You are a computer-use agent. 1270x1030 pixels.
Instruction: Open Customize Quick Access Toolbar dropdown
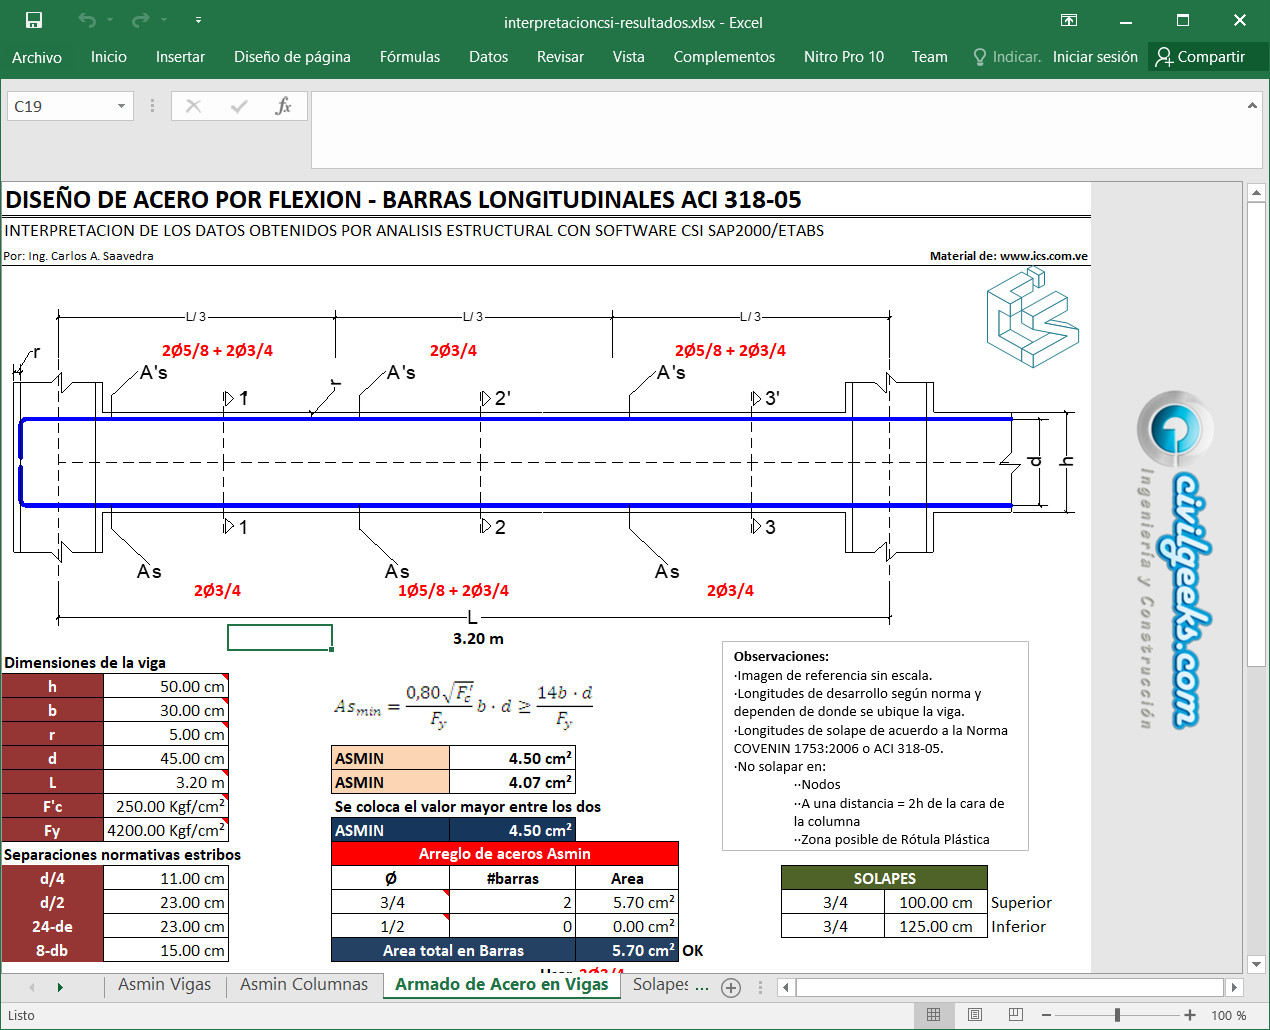198,21
